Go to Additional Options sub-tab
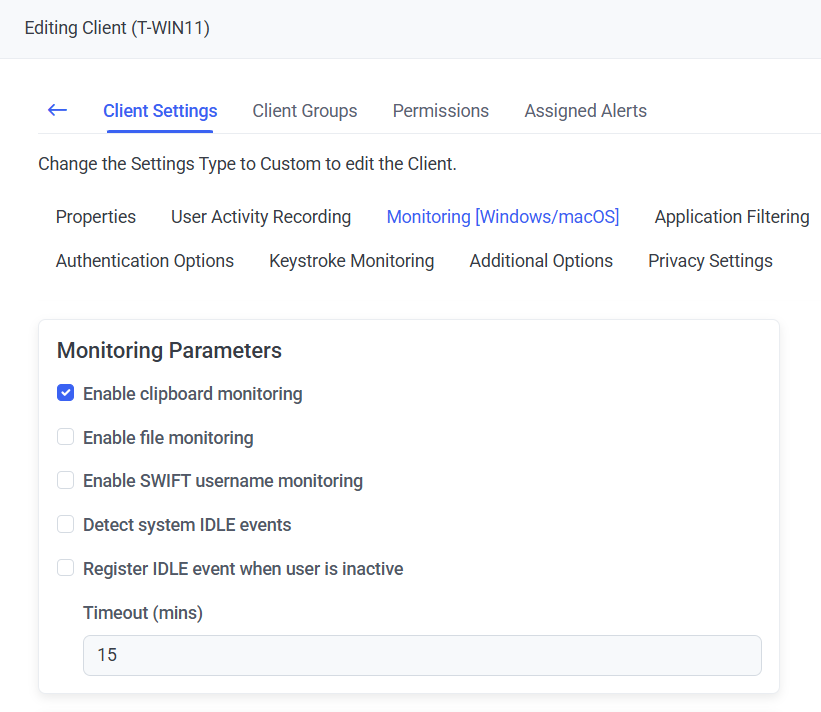 point(541,261)
